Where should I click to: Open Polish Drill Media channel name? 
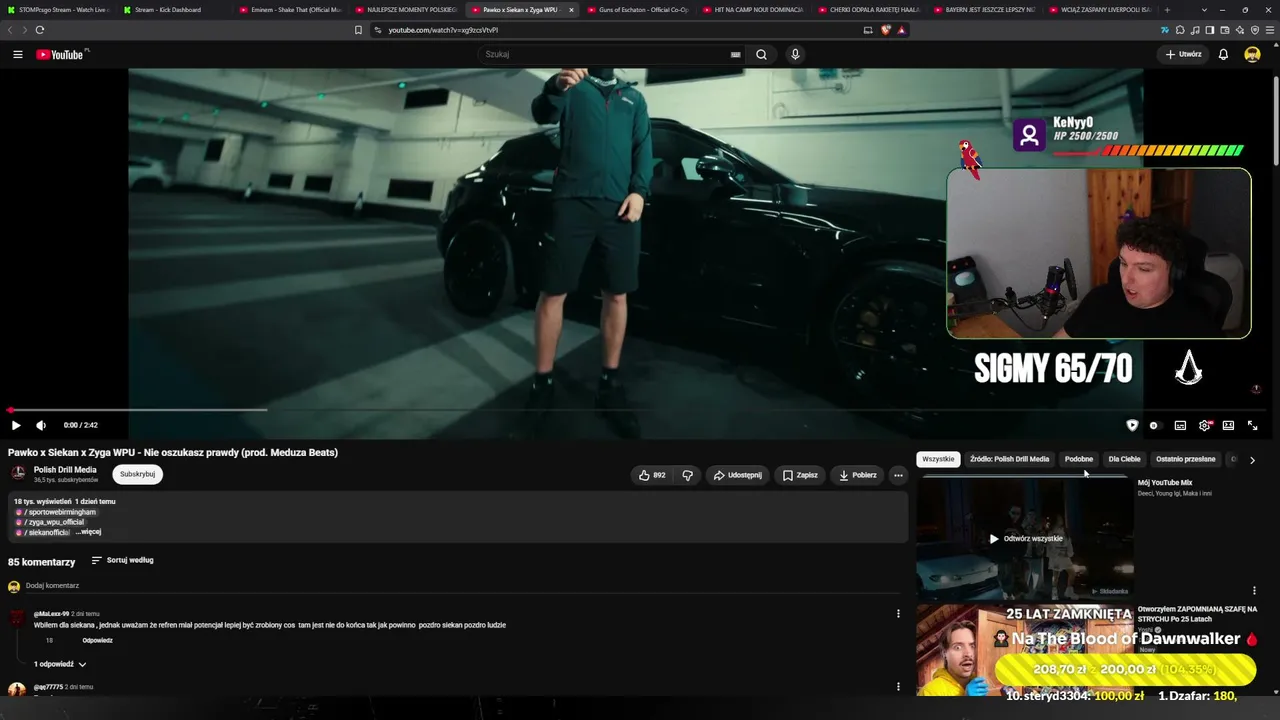click(65, 469)
